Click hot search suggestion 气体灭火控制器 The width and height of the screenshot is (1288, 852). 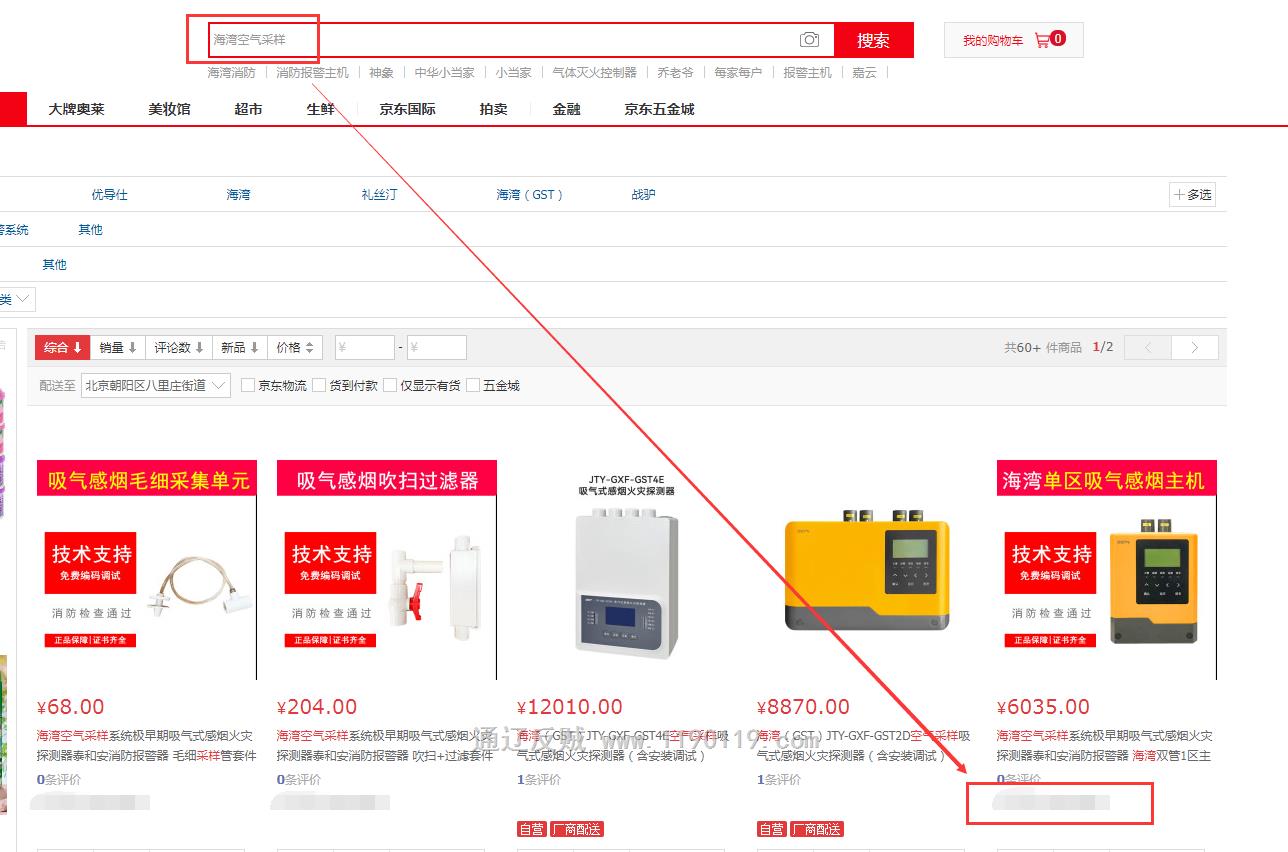click(594, 73)
